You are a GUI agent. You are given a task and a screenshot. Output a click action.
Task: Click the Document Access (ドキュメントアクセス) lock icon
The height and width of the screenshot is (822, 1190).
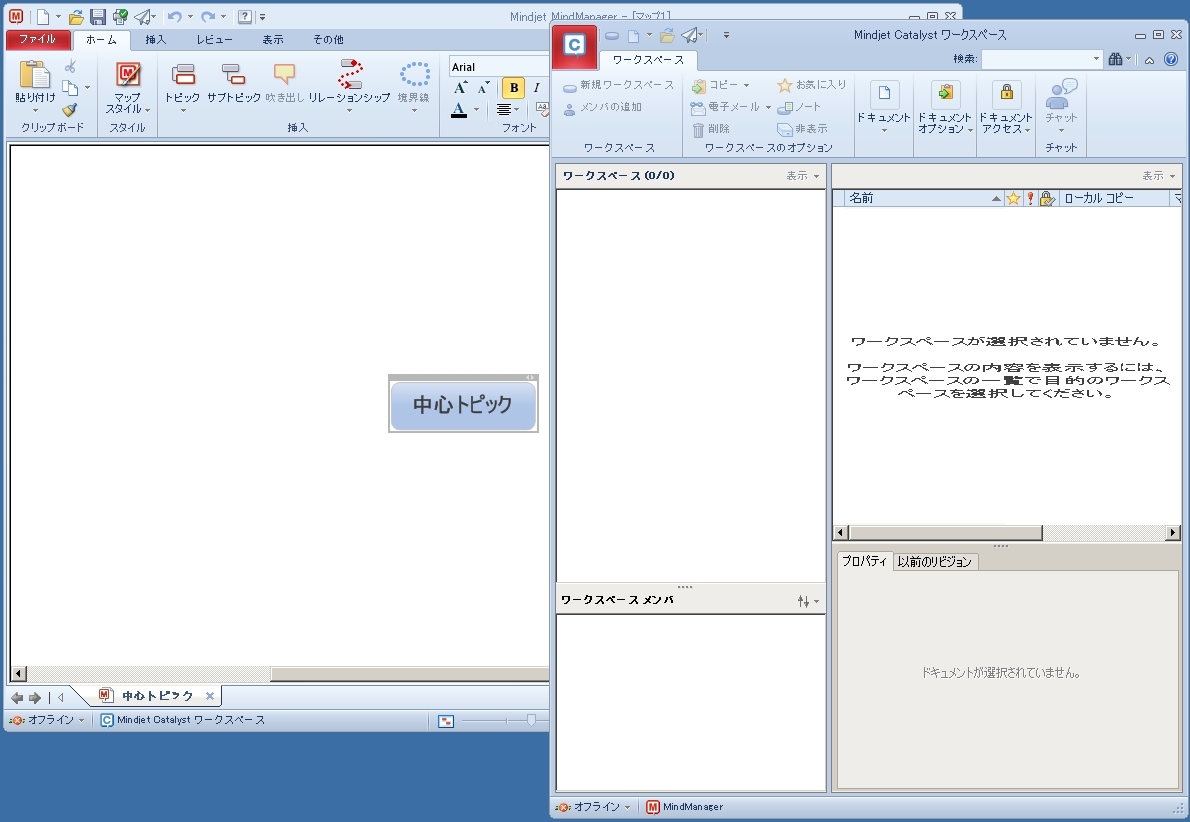click(1006, 94)
